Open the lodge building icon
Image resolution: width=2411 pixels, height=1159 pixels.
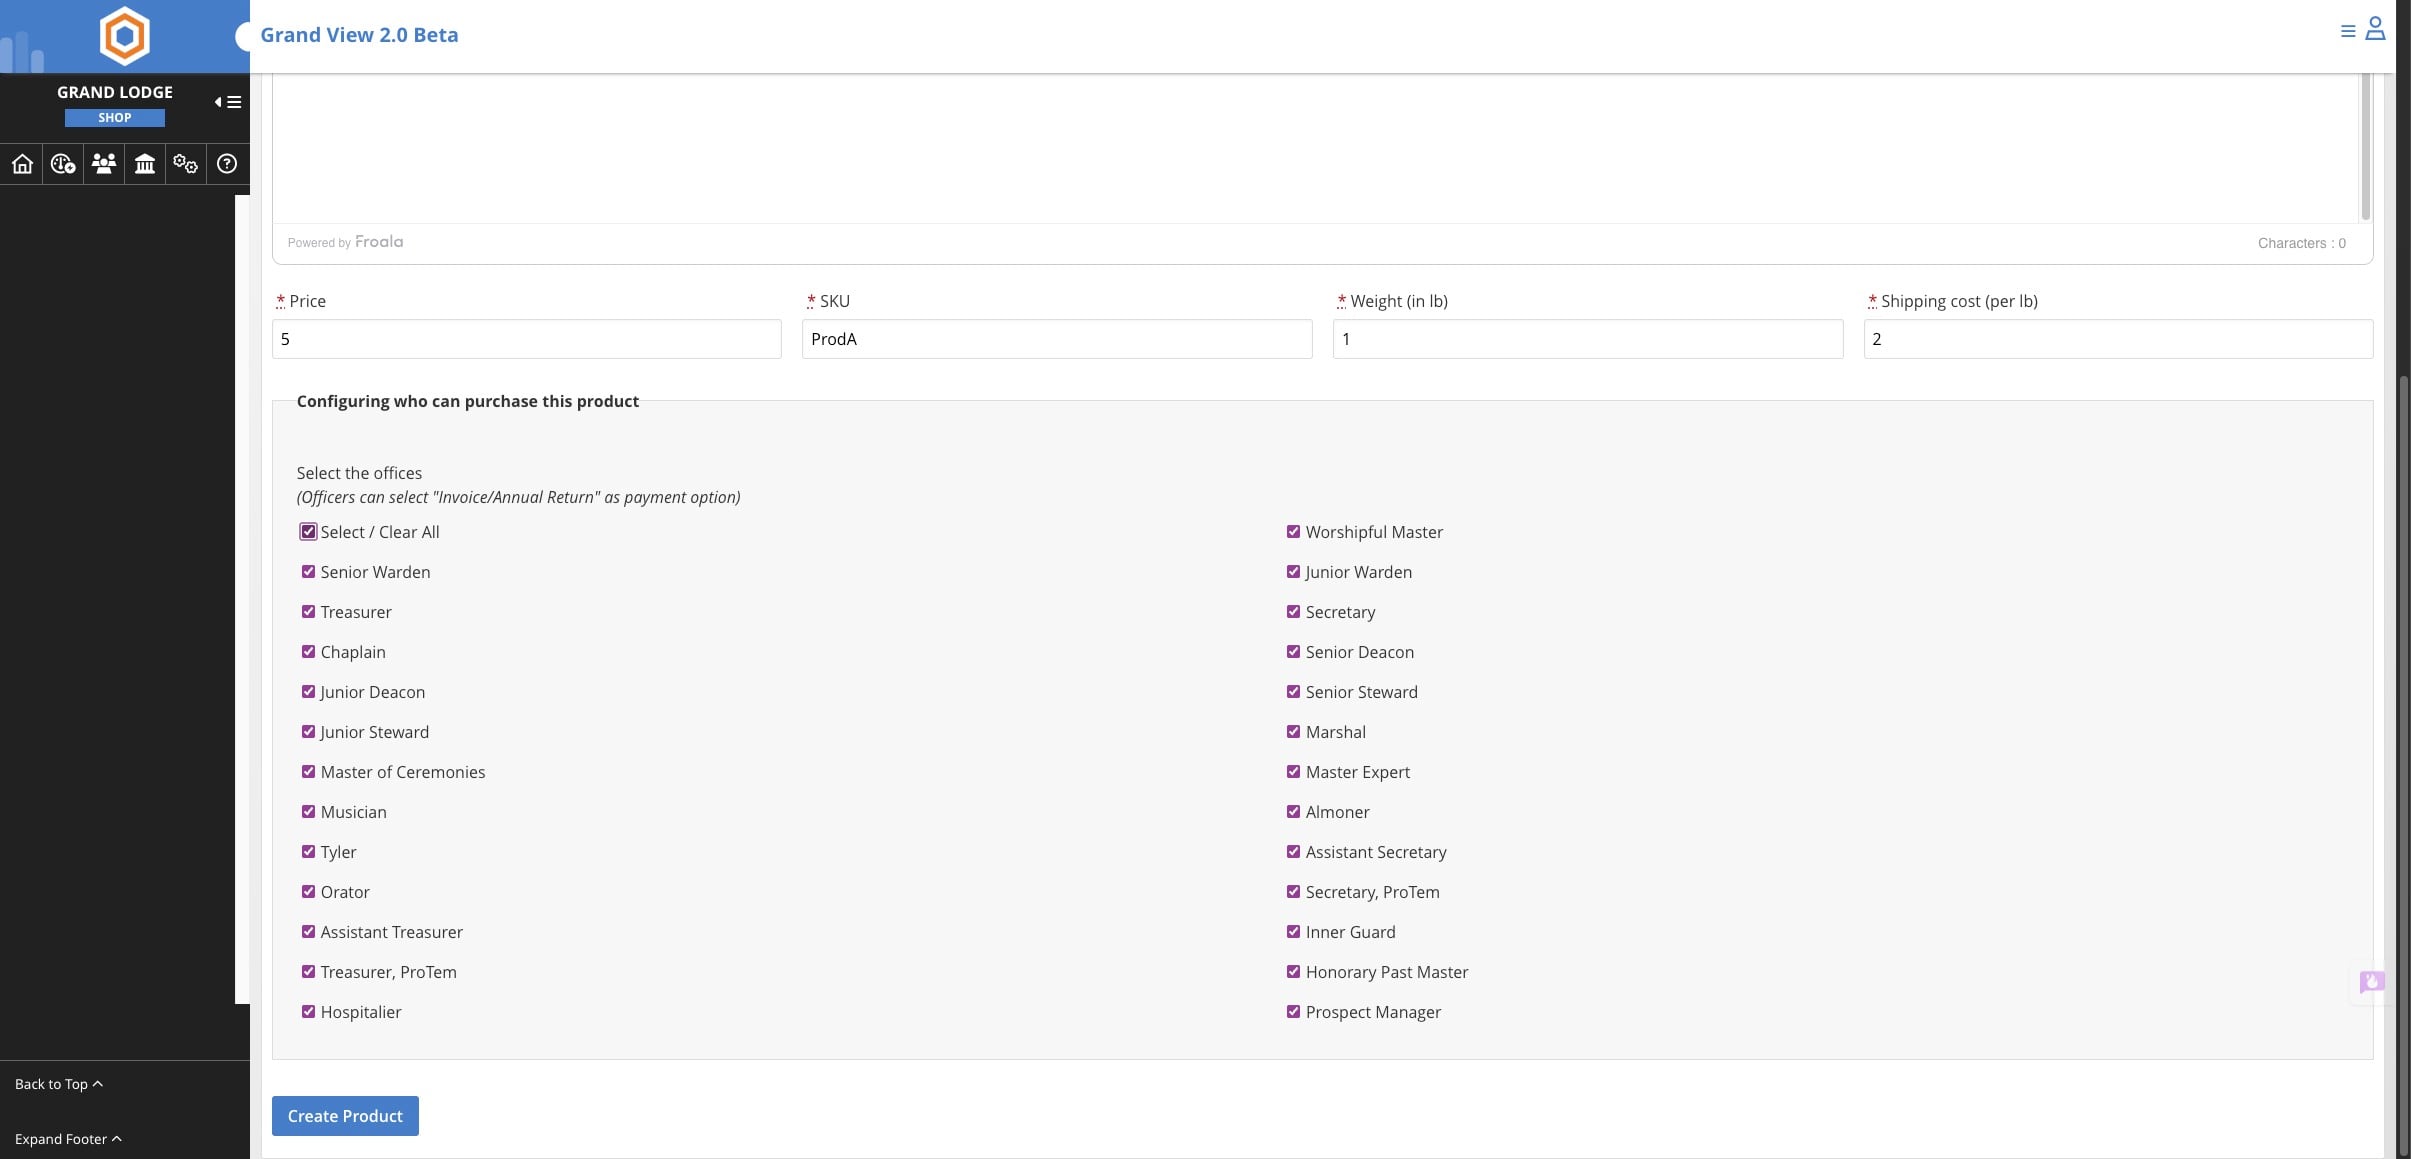point(145,164)
